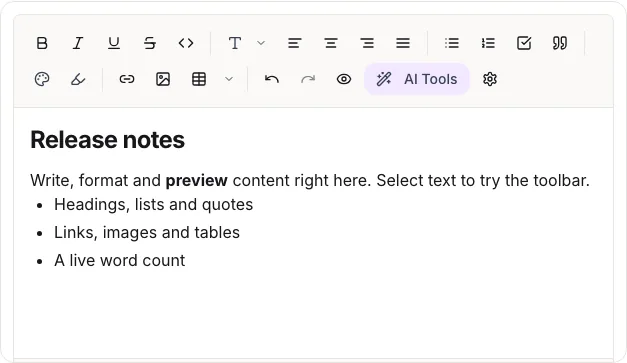Image resolution: width=627 pixels, height=363 pixels.
Task: Toggle bold formatting
Action: (42, 43)
